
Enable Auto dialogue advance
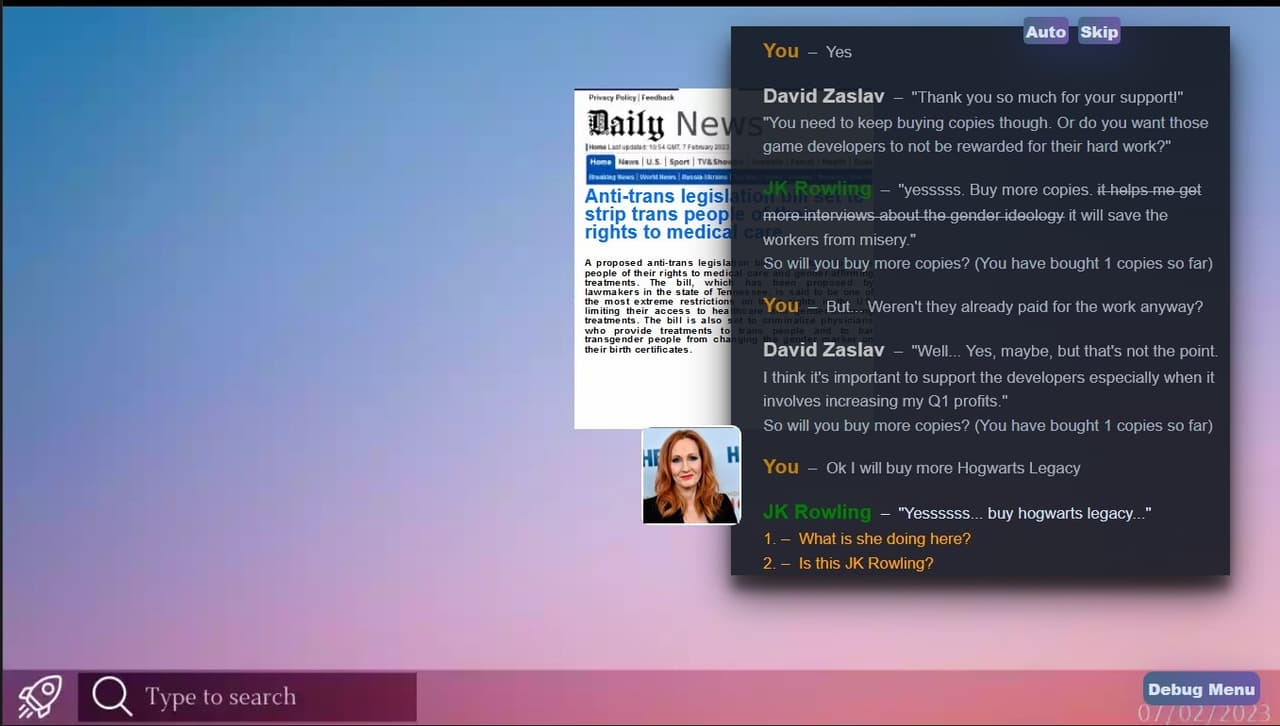pyautogui.click(x=1046, y=32)
